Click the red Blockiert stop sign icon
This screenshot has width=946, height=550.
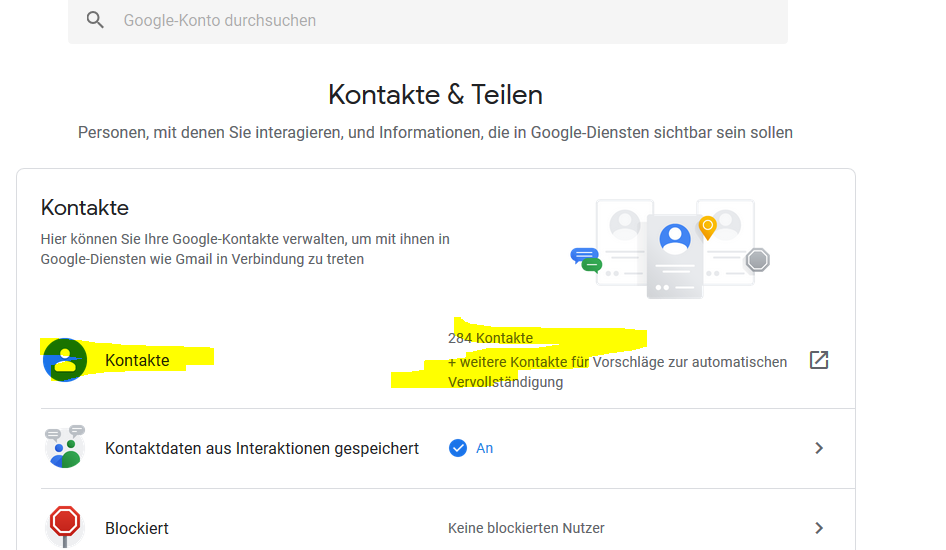click(65, 526)
